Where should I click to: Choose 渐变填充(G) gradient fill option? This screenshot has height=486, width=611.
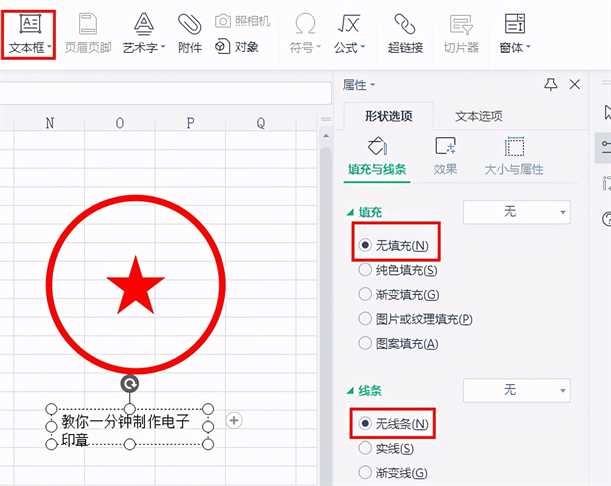click(x=398, y=294)
